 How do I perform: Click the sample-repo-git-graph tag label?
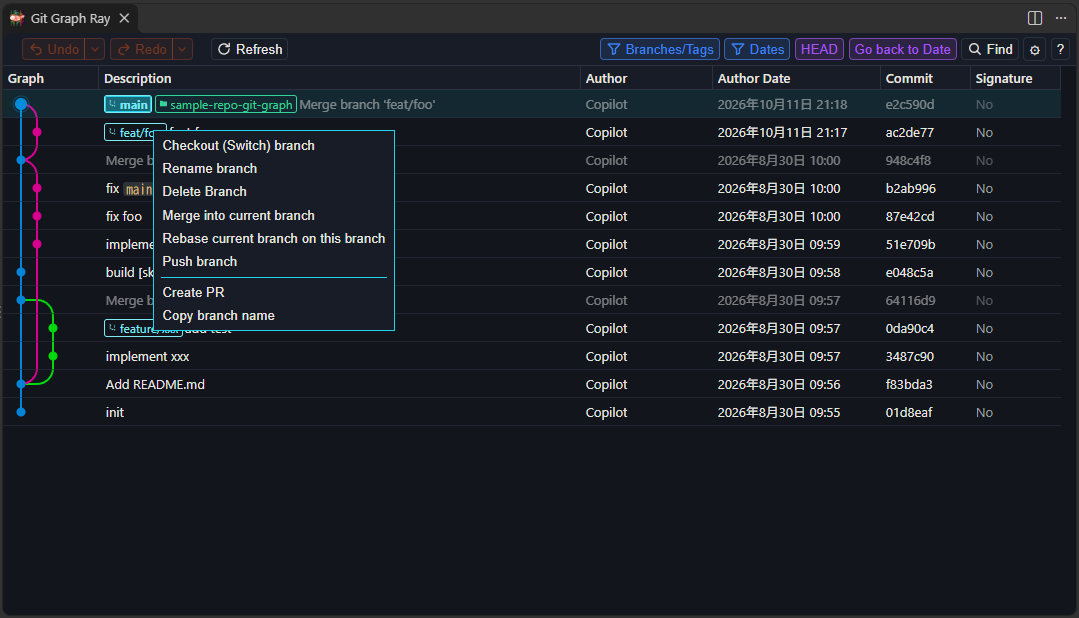pos(226,105)
